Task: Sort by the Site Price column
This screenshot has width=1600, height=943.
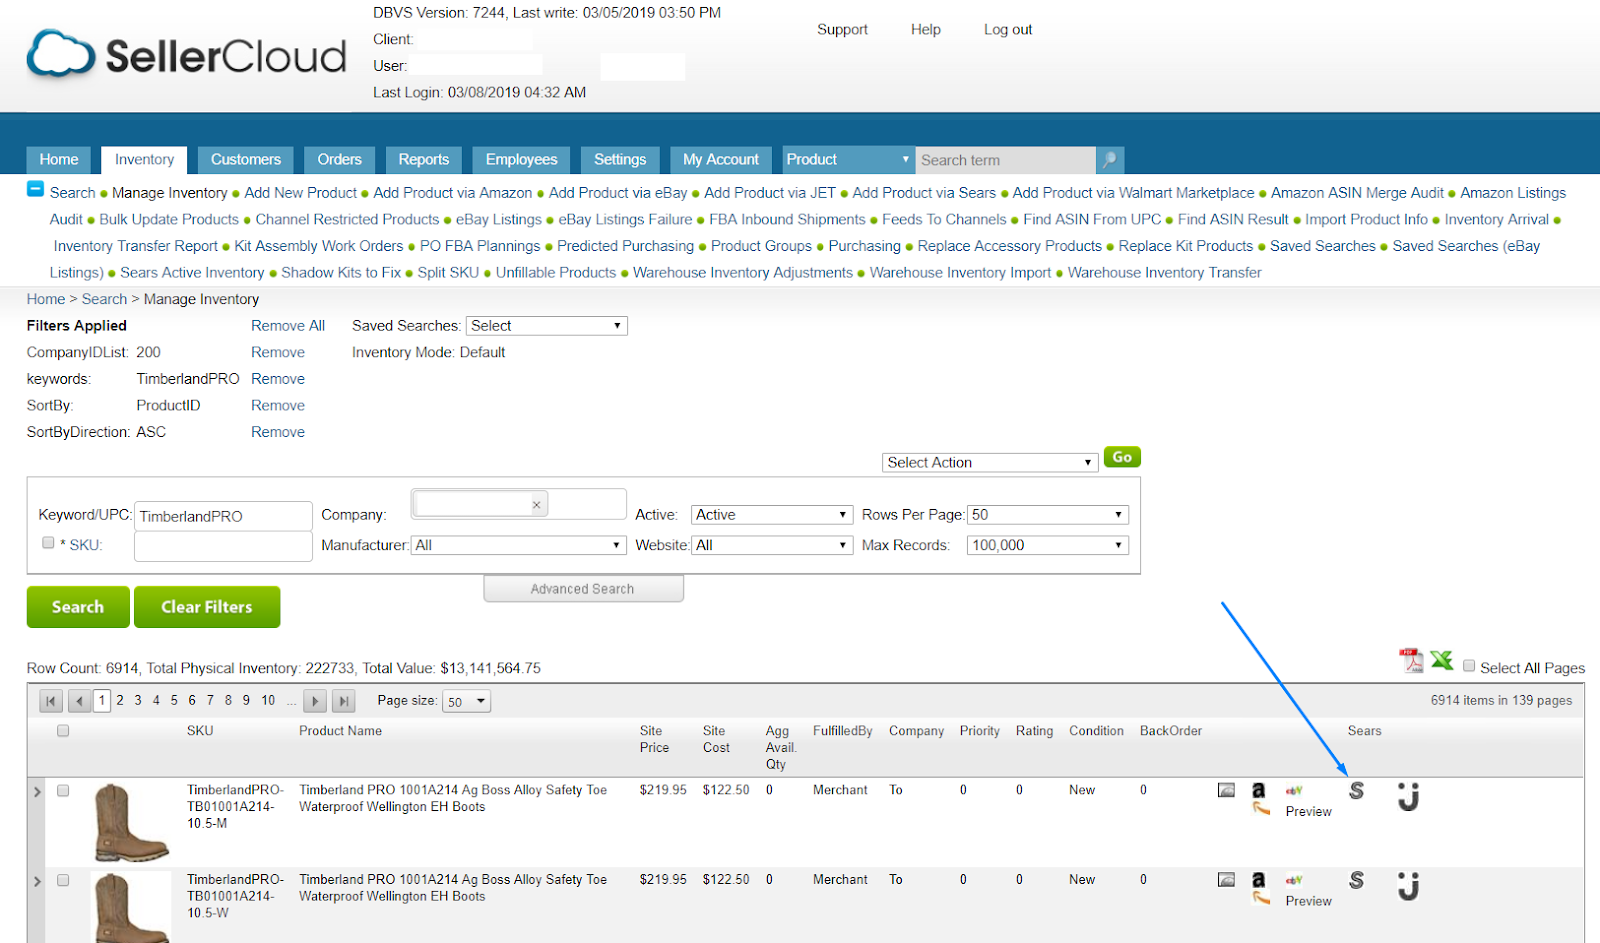Action: 654,739
